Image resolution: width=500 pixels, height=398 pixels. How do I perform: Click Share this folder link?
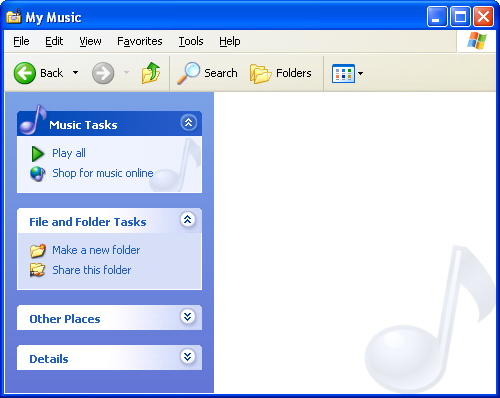tap(92, 270)
